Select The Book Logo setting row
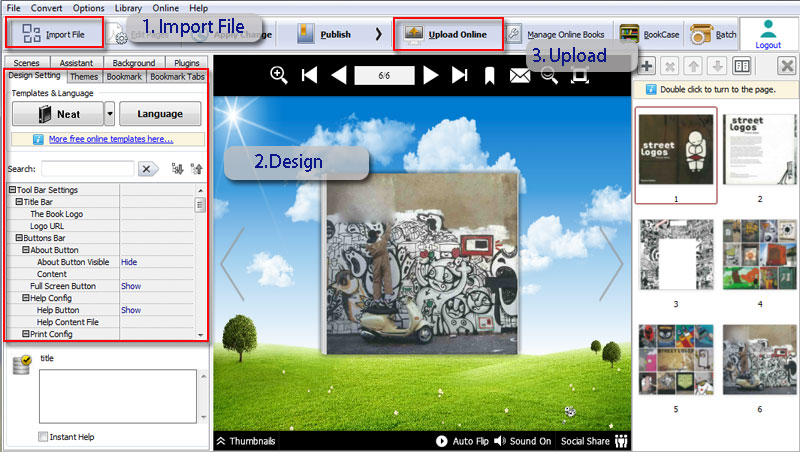The image size is (800, 452). coord(101,214)
